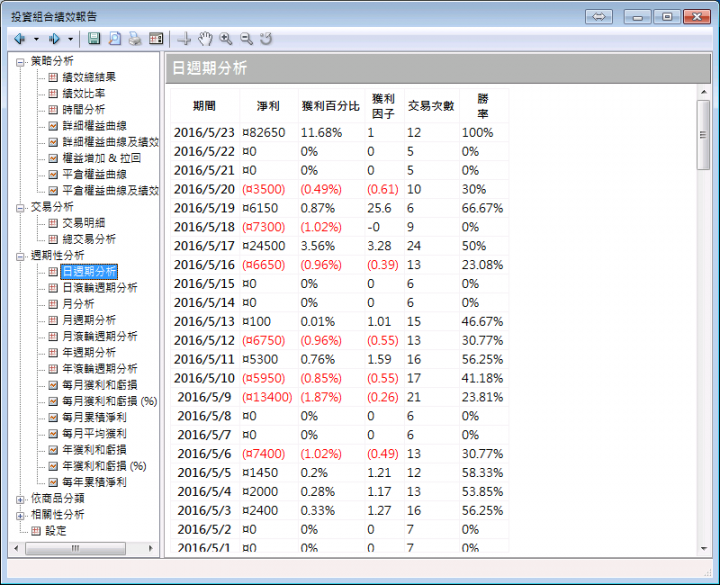Image resolution: width=720 pixels, height=585 pixels.
Task: Open 年滾輪週期分析 report
Action: point(100,368)
